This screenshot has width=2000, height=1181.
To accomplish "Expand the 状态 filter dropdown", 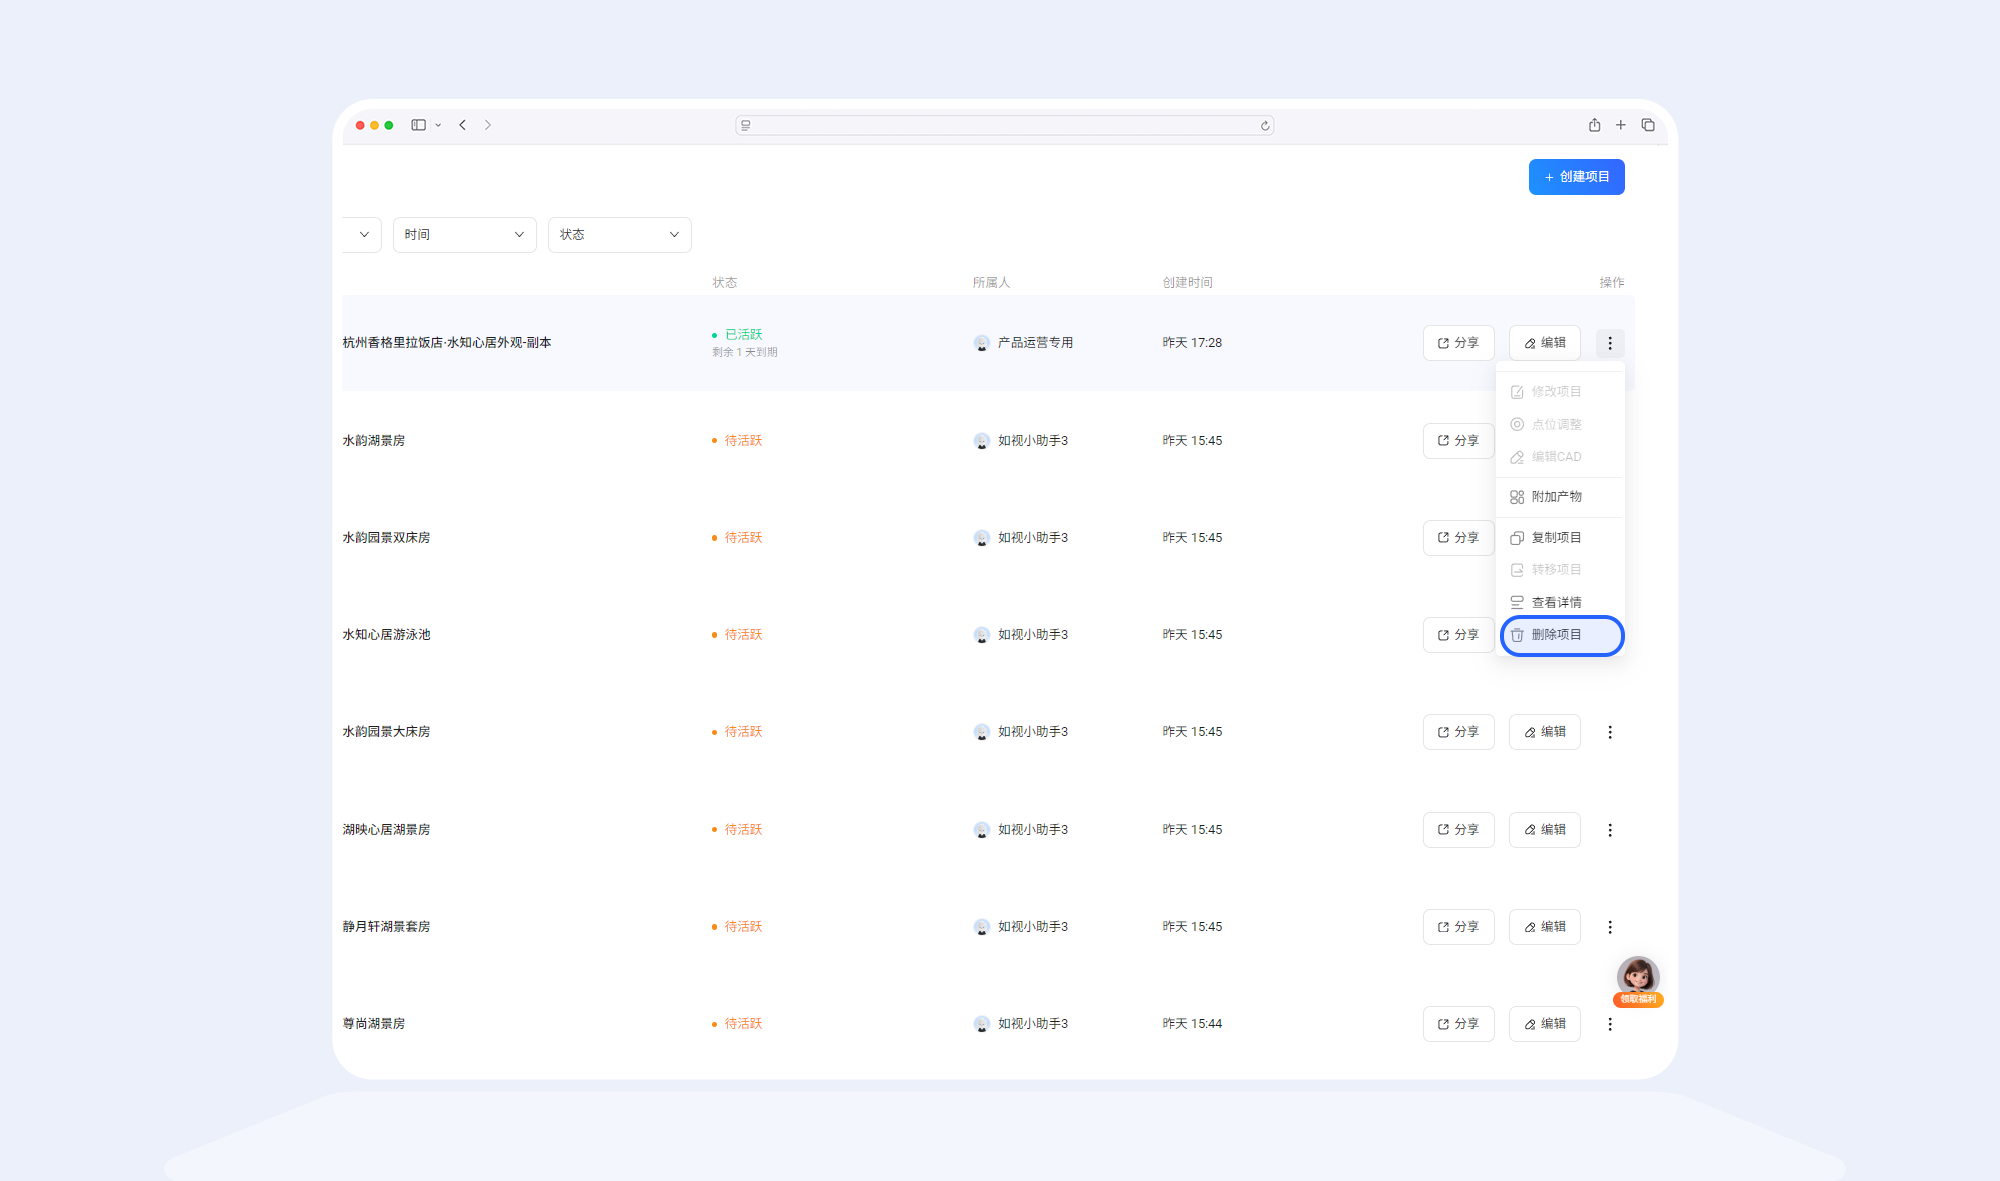I will 619,235.
